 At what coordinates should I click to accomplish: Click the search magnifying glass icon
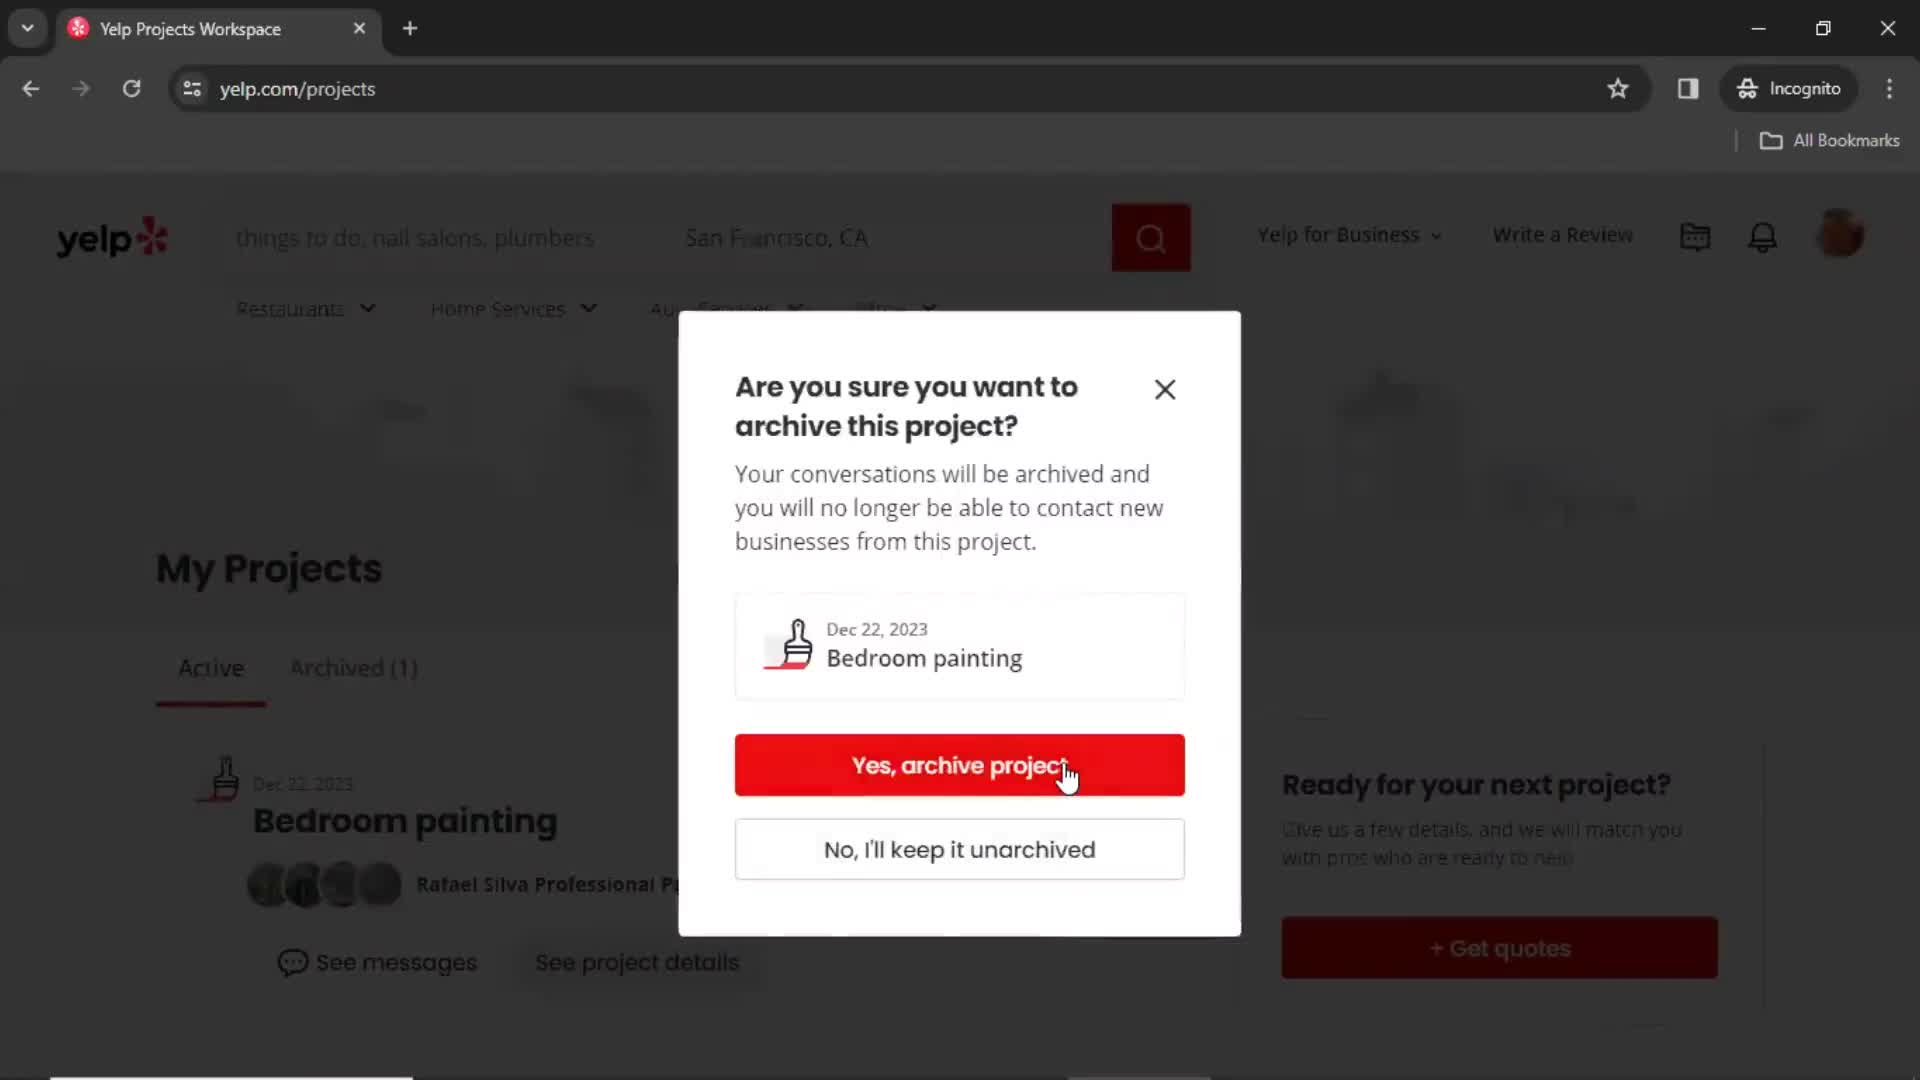click(1150, 236)
